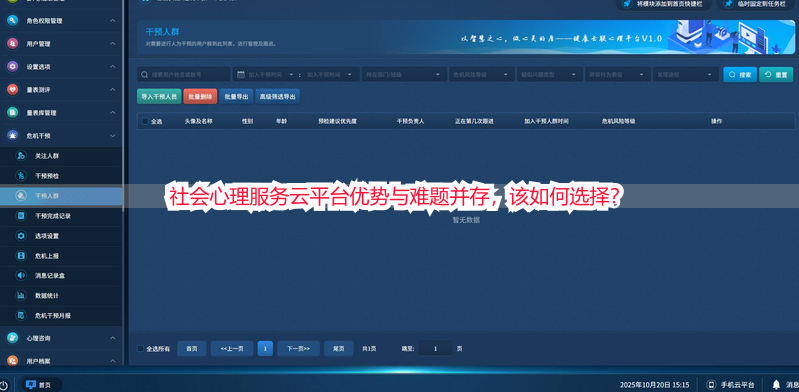The width and height of the screenshot is (799, 392).
Task: Tick the 全选所有 checkbox in the footer
Action: click(x=141, y=349)
